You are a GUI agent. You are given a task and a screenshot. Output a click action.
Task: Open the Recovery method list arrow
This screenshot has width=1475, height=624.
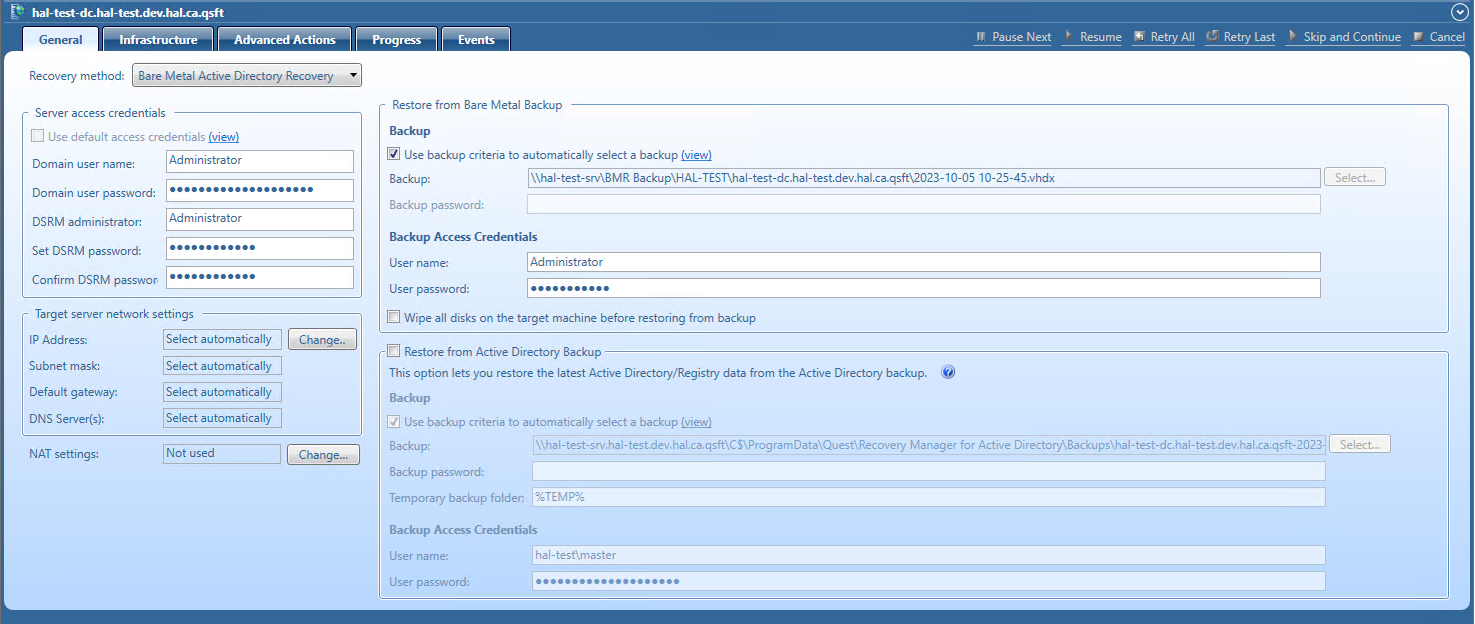click(353, 75)
